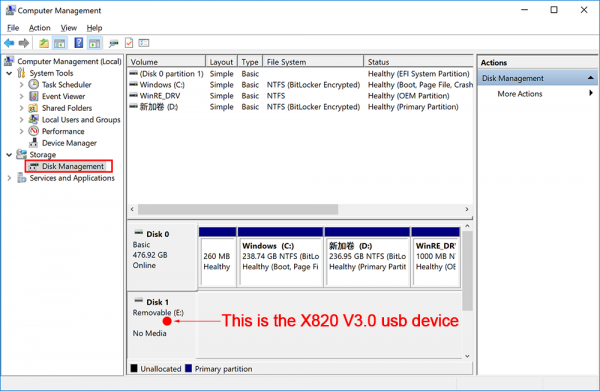Click the Disk 0 Basic 476.92 GB label

point(150,250)
